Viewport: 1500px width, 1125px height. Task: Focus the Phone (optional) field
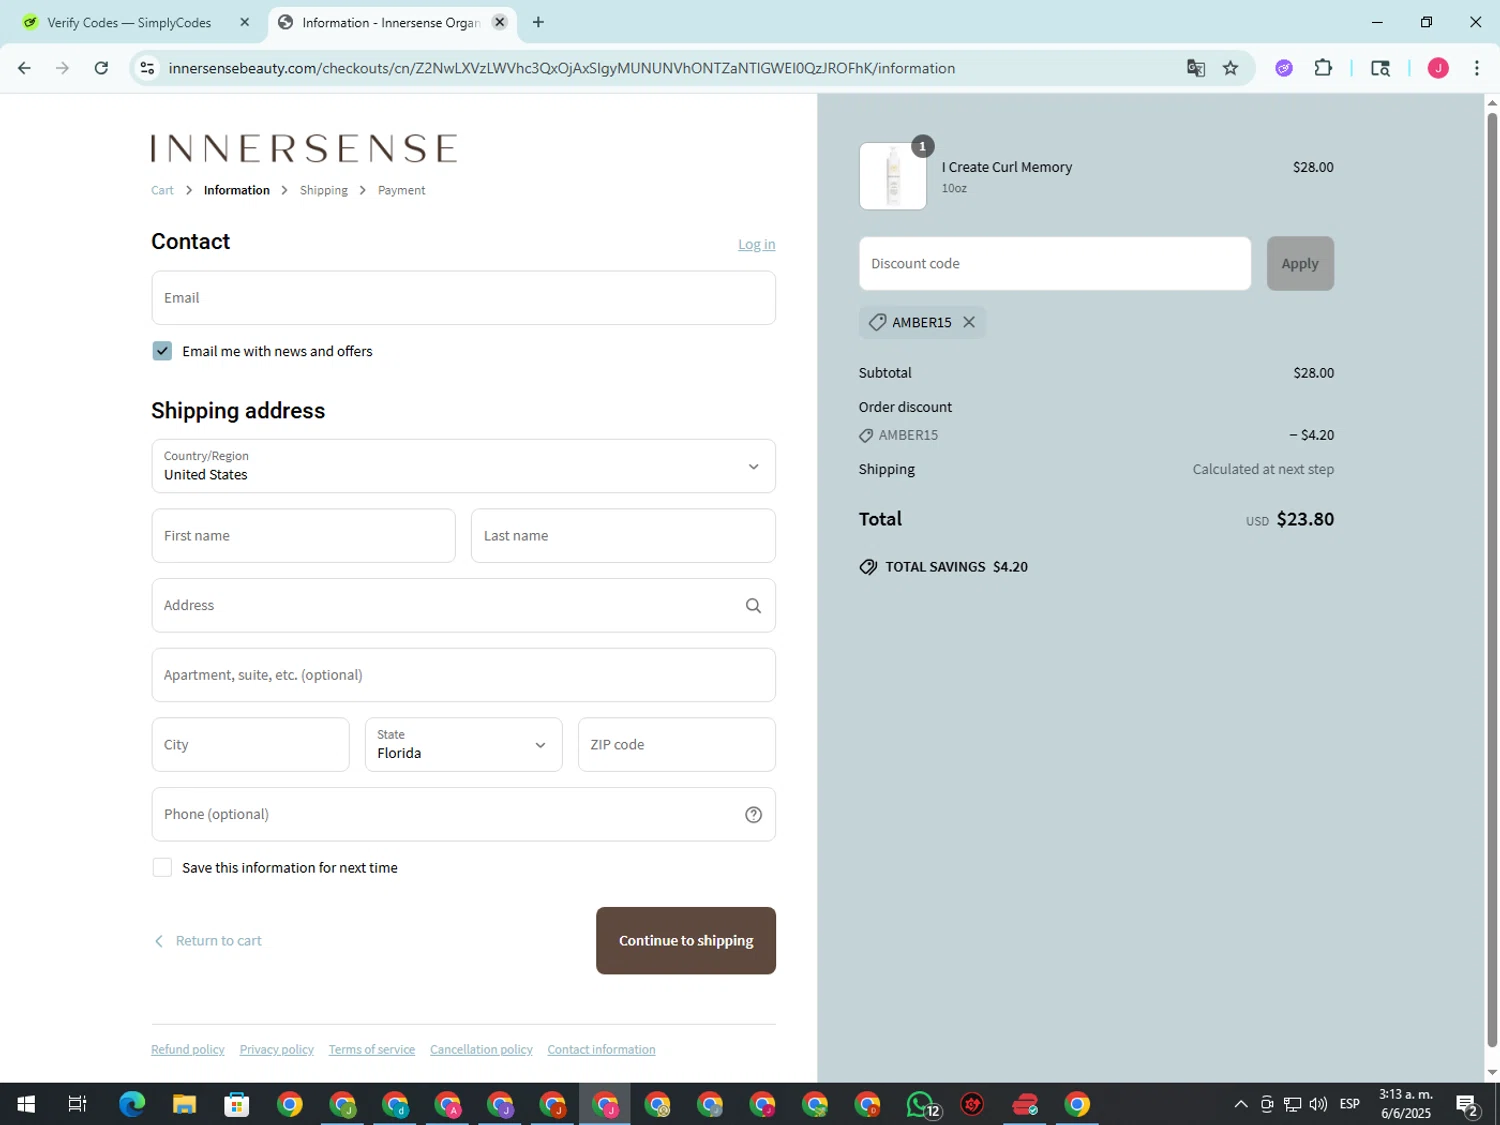[463, 814]
